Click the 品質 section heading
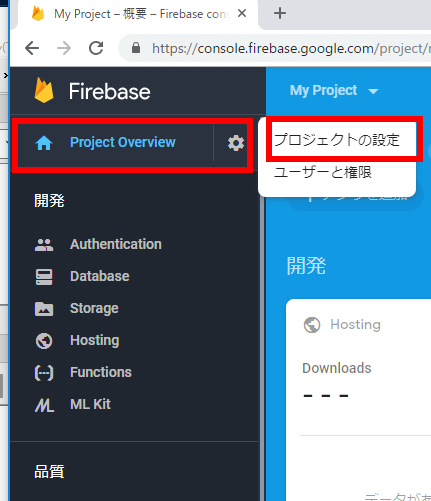The width and height of the screenshot is (431, 501). tap(49, 472)
